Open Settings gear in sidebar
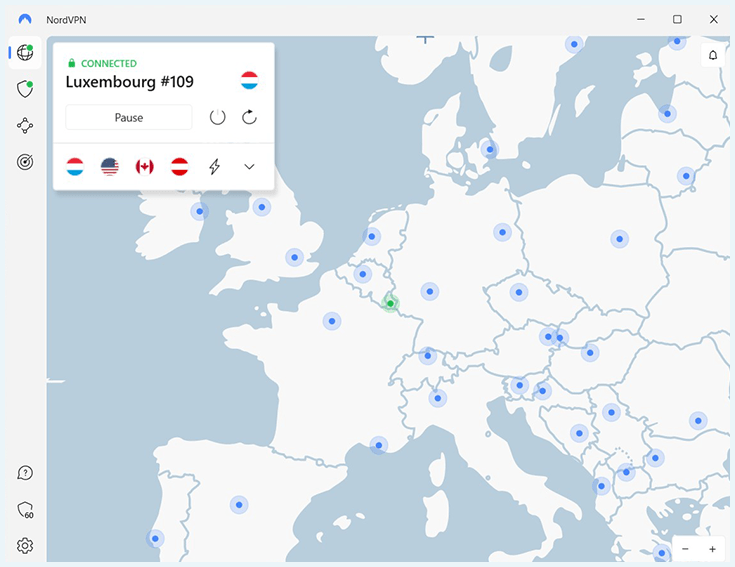 click(25, 546)
